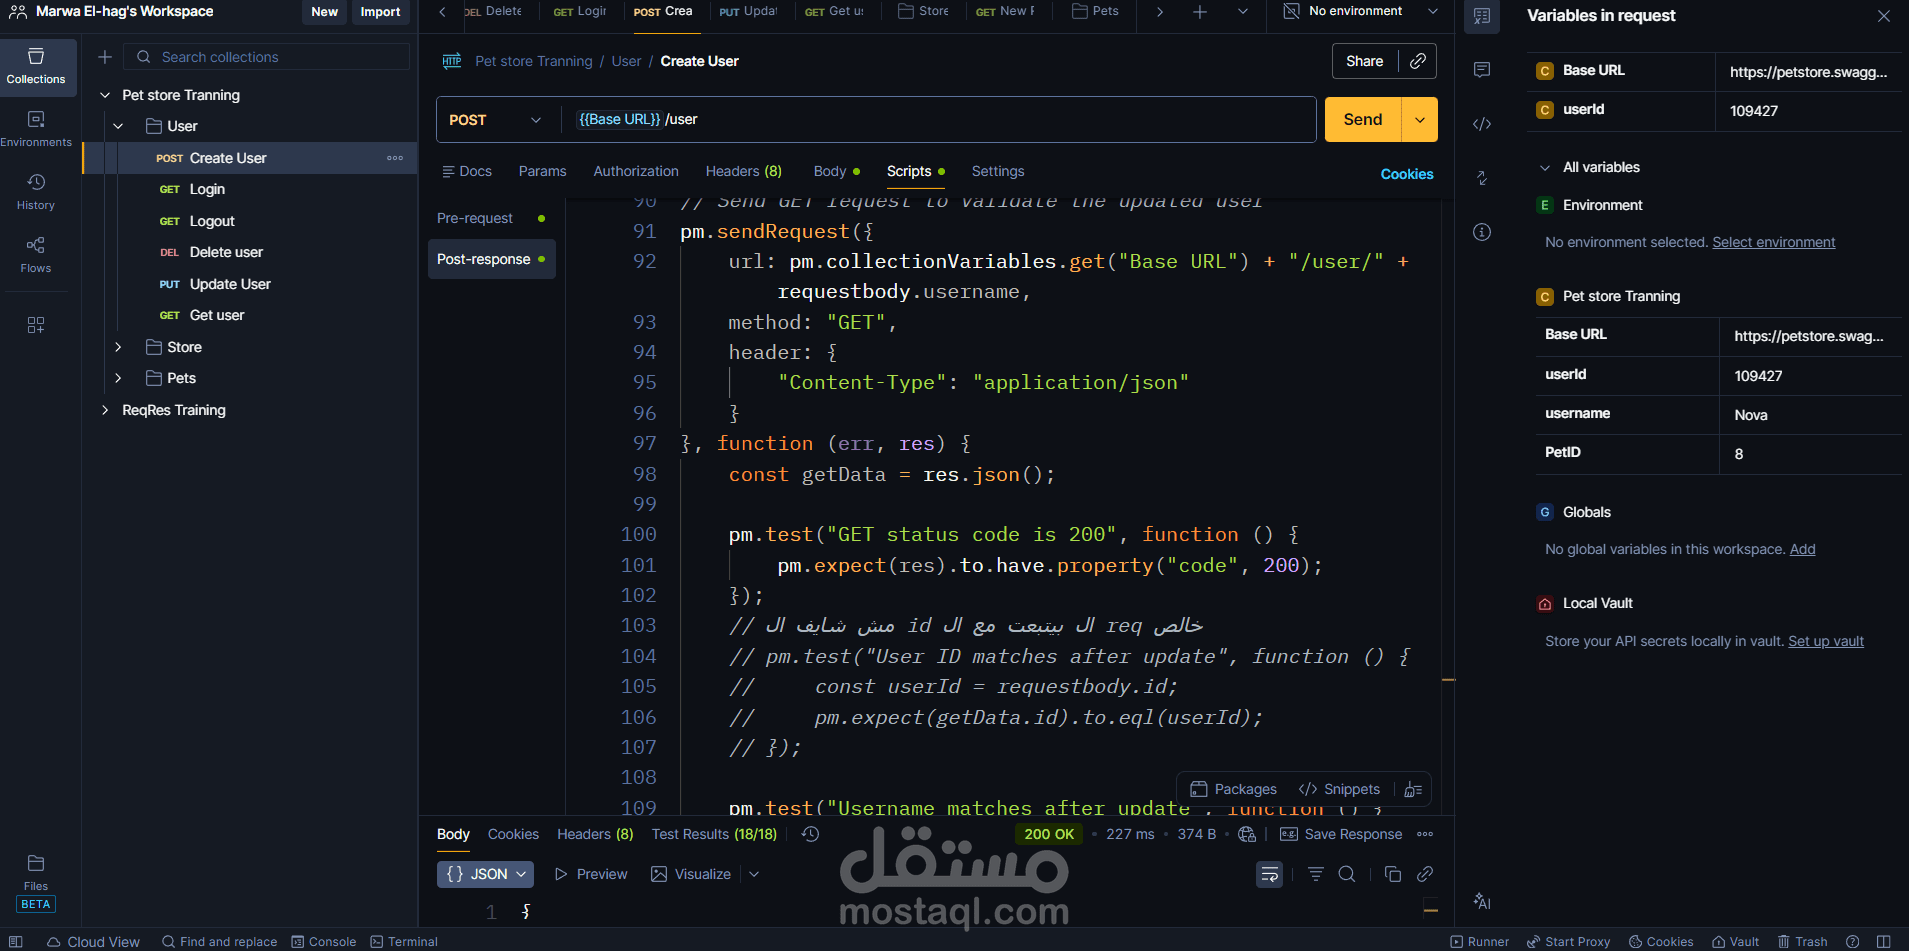Switch to the Settings tab
The image size is (1909, 951).
click(998, 171)
